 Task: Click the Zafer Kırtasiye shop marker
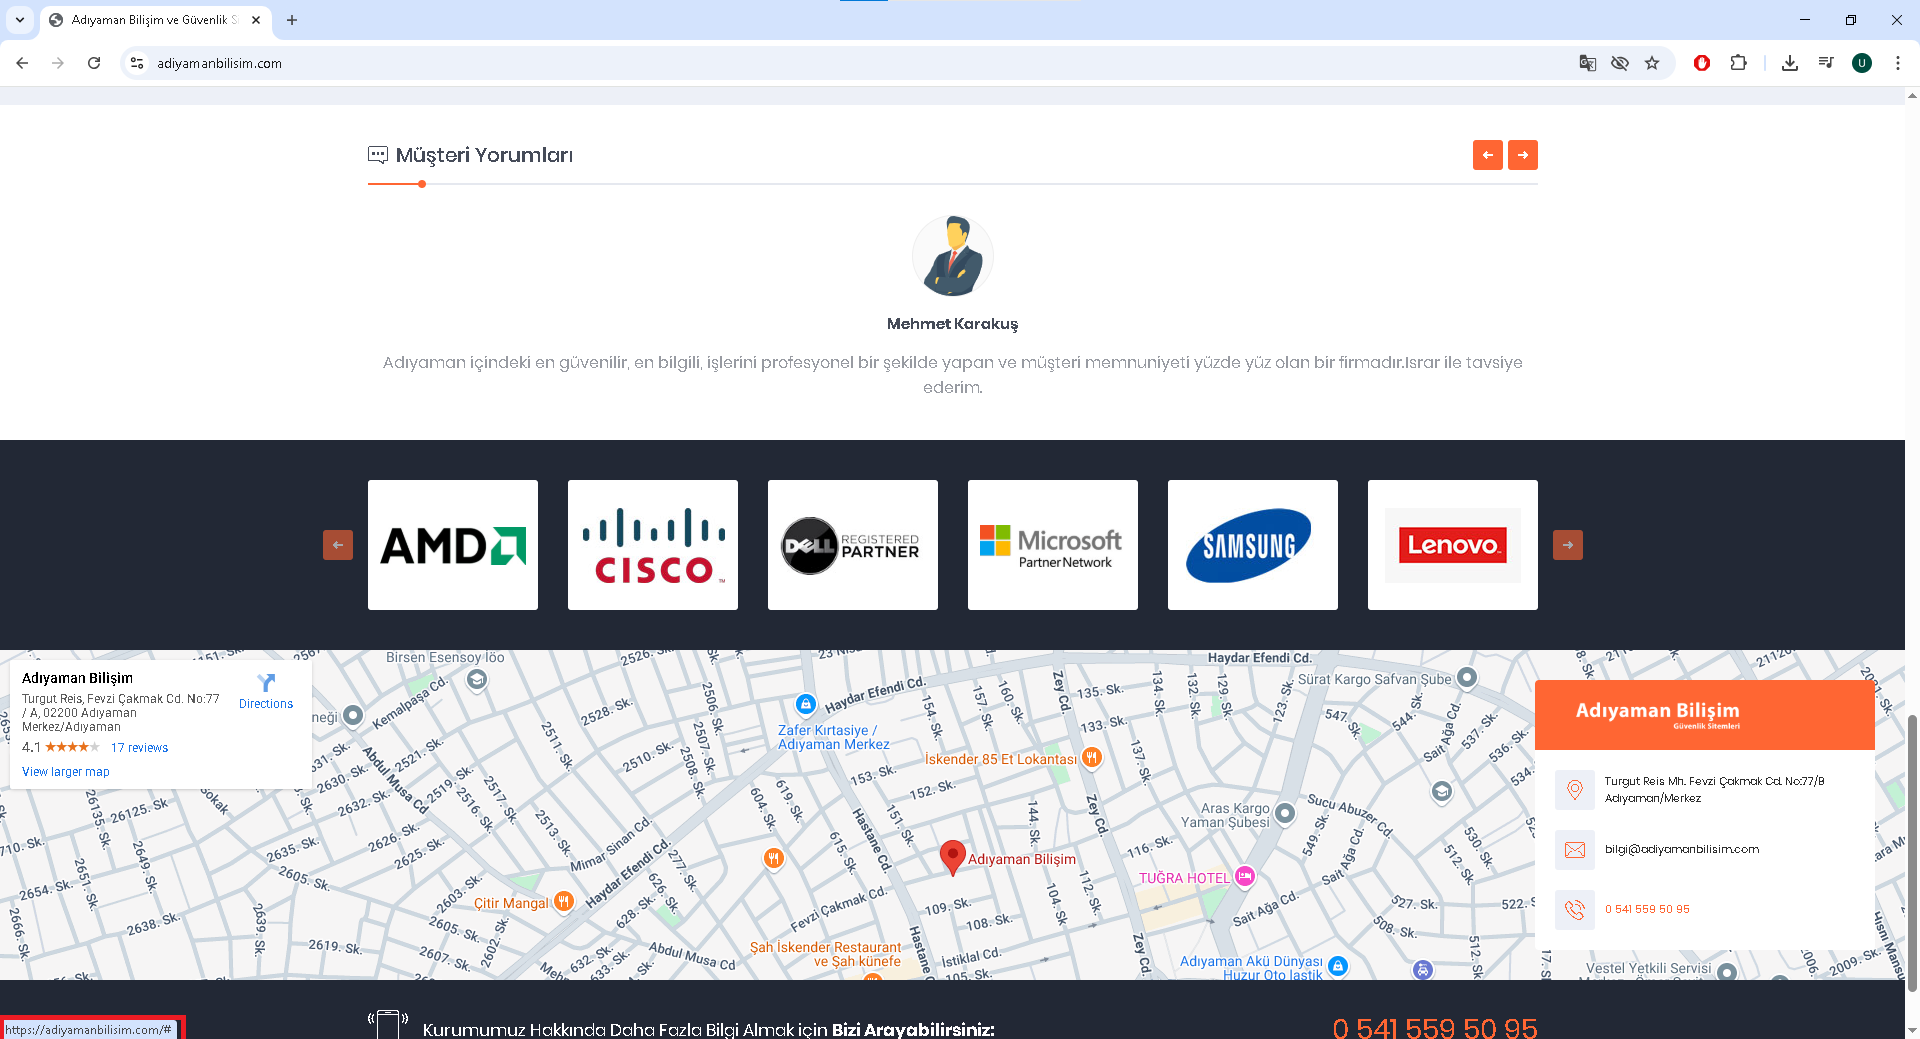(x=806, y=704)
